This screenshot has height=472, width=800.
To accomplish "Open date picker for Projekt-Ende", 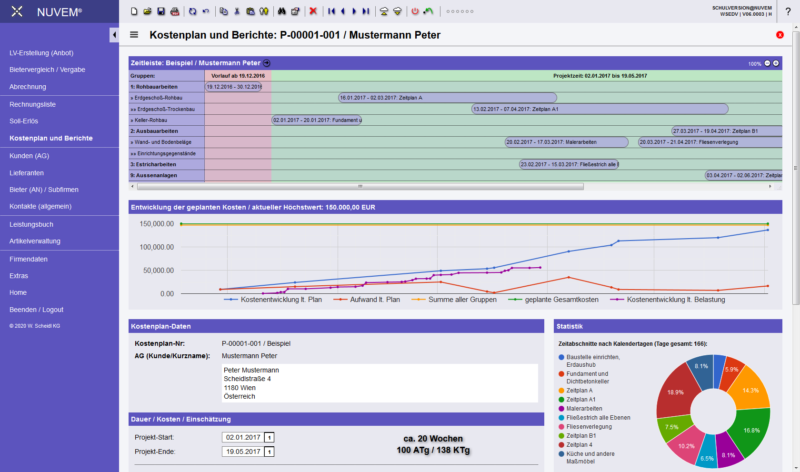I will point(269,452).
